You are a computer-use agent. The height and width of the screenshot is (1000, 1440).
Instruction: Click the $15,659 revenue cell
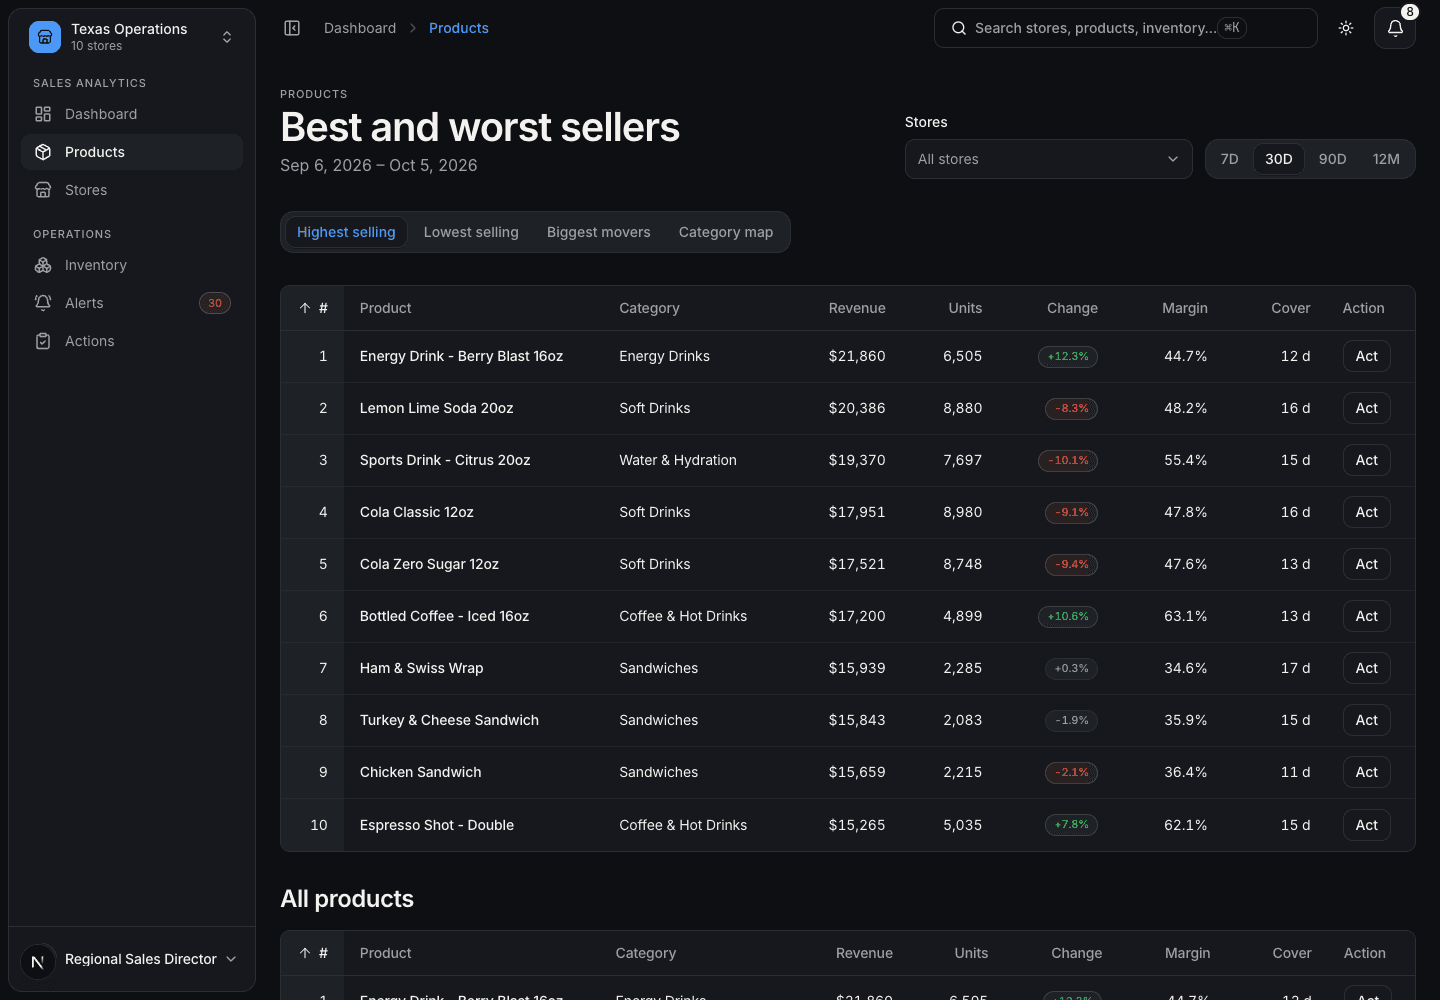pyautogui.click(x=857, y=772)
